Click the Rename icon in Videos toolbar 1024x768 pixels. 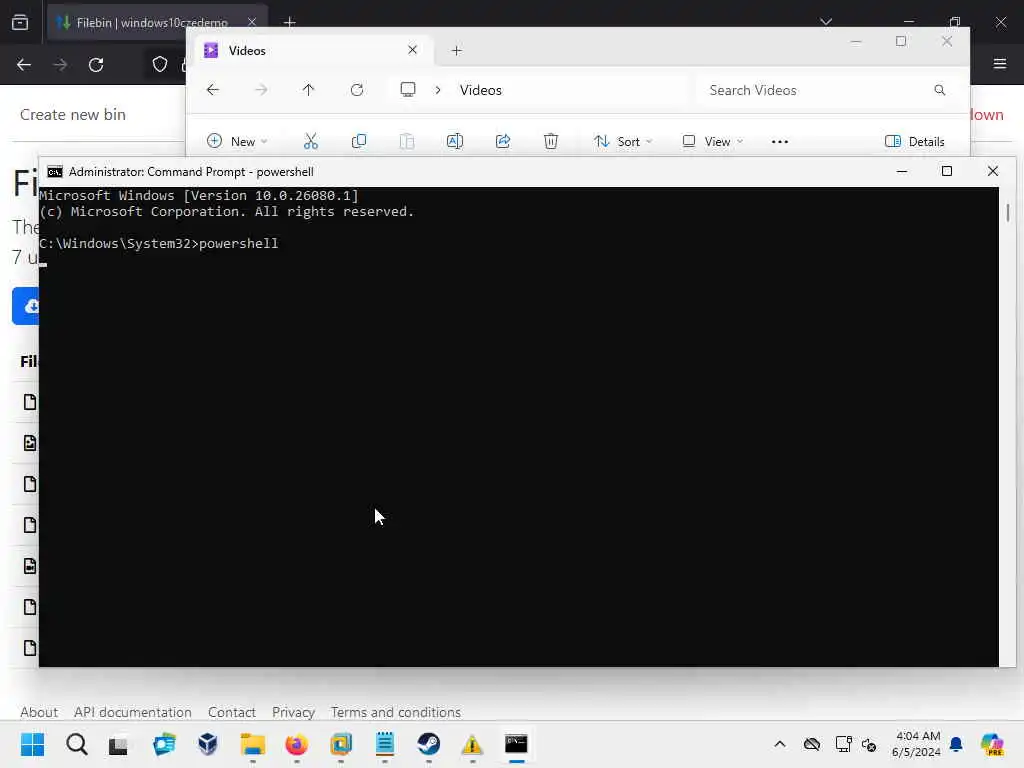(455, 141)
